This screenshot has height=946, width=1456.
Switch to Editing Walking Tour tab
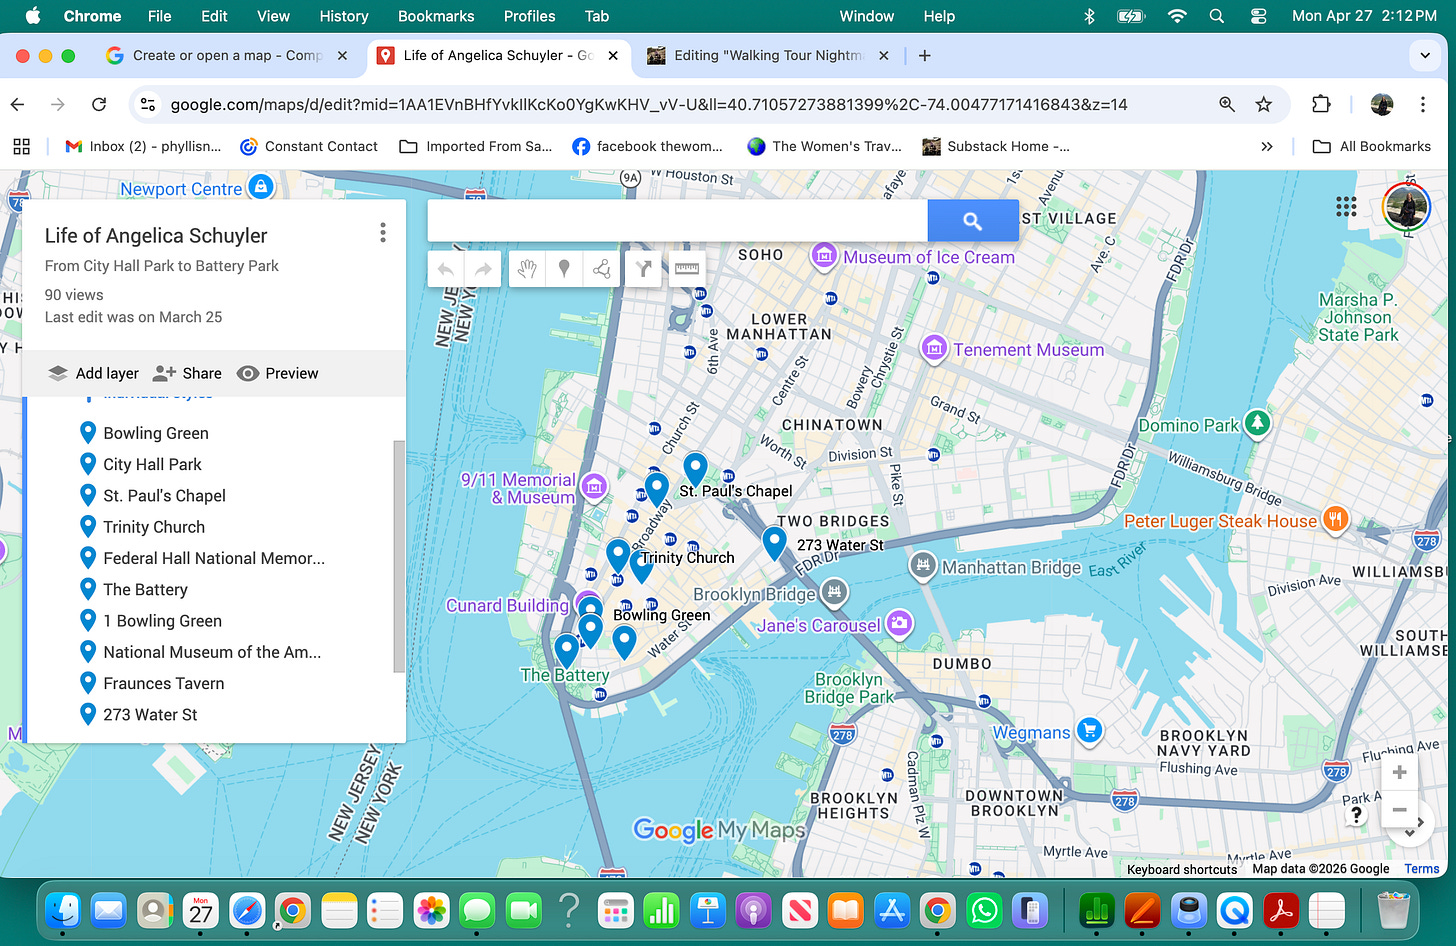[768, 56]
